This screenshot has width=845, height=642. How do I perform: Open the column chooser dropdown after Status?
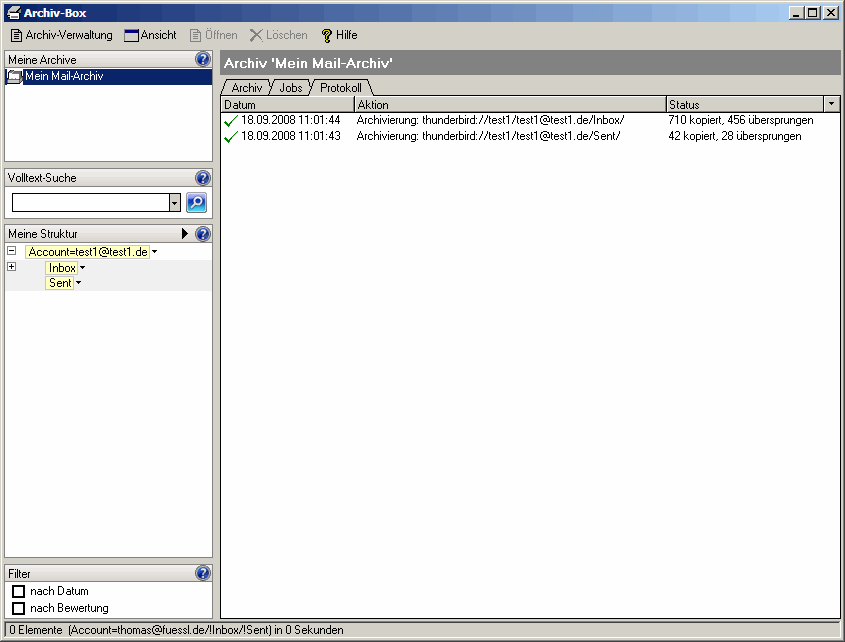(831, 104)
